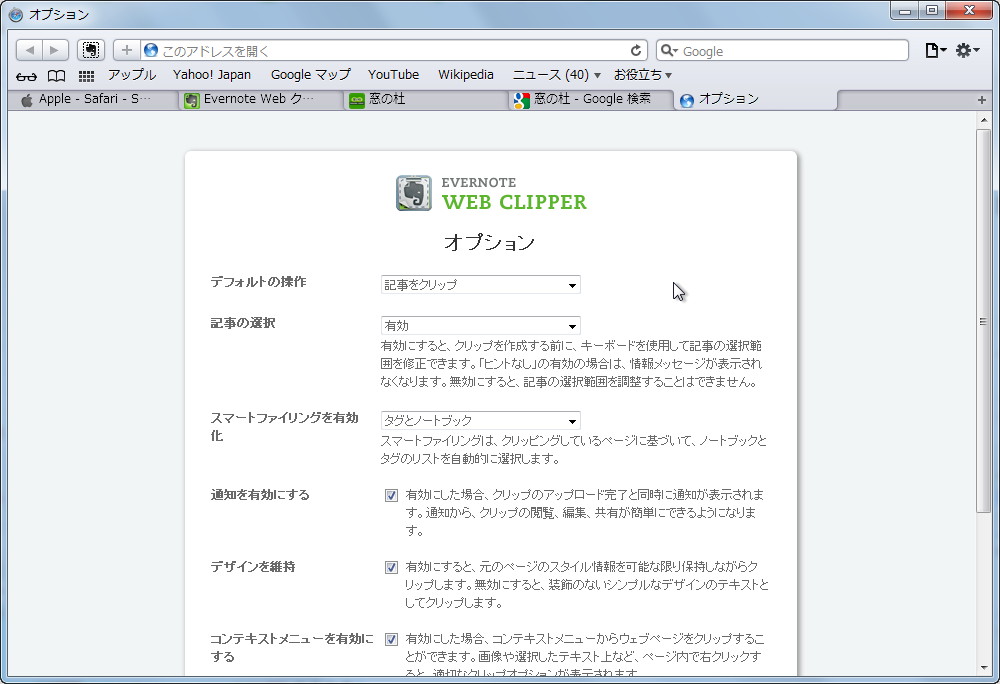Go back using the back arrow button
Image resolution: width=1000 pixels, height=684 pixels.
pos(29,50)
